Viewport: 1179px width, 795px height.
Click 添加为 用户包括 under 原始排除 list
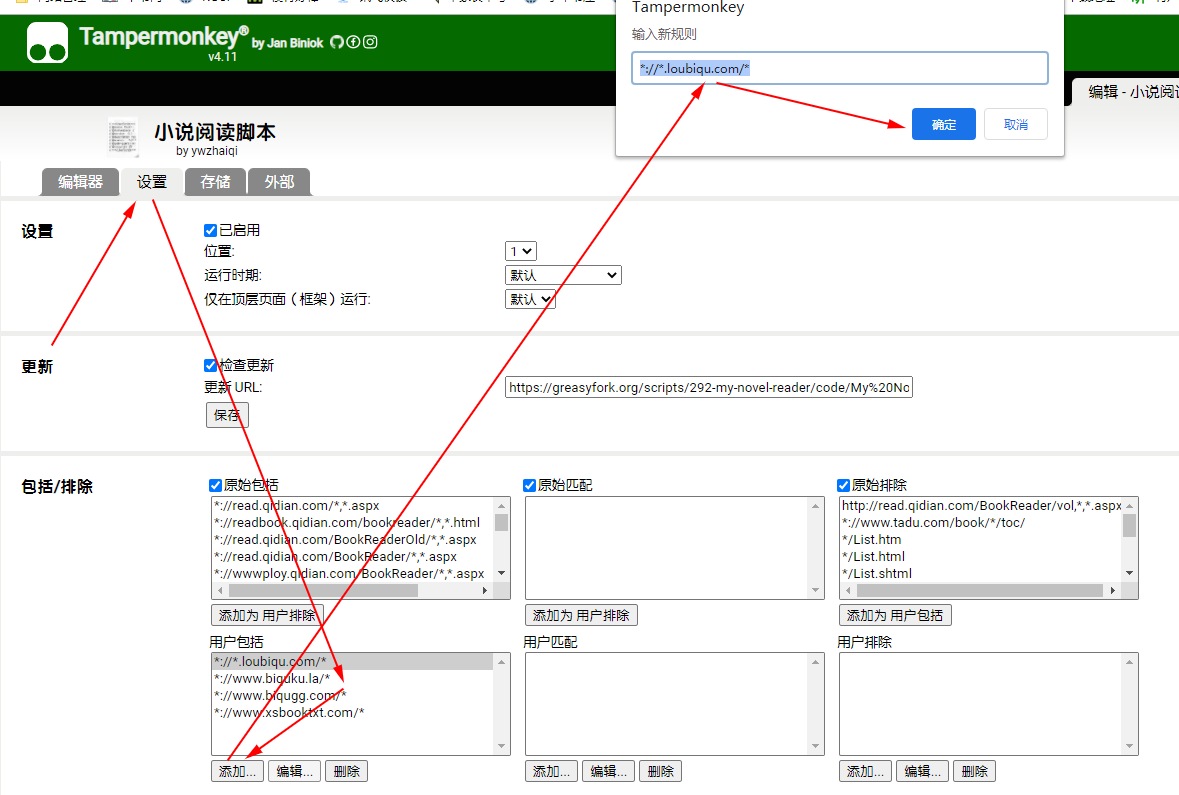tap(896, 615)
